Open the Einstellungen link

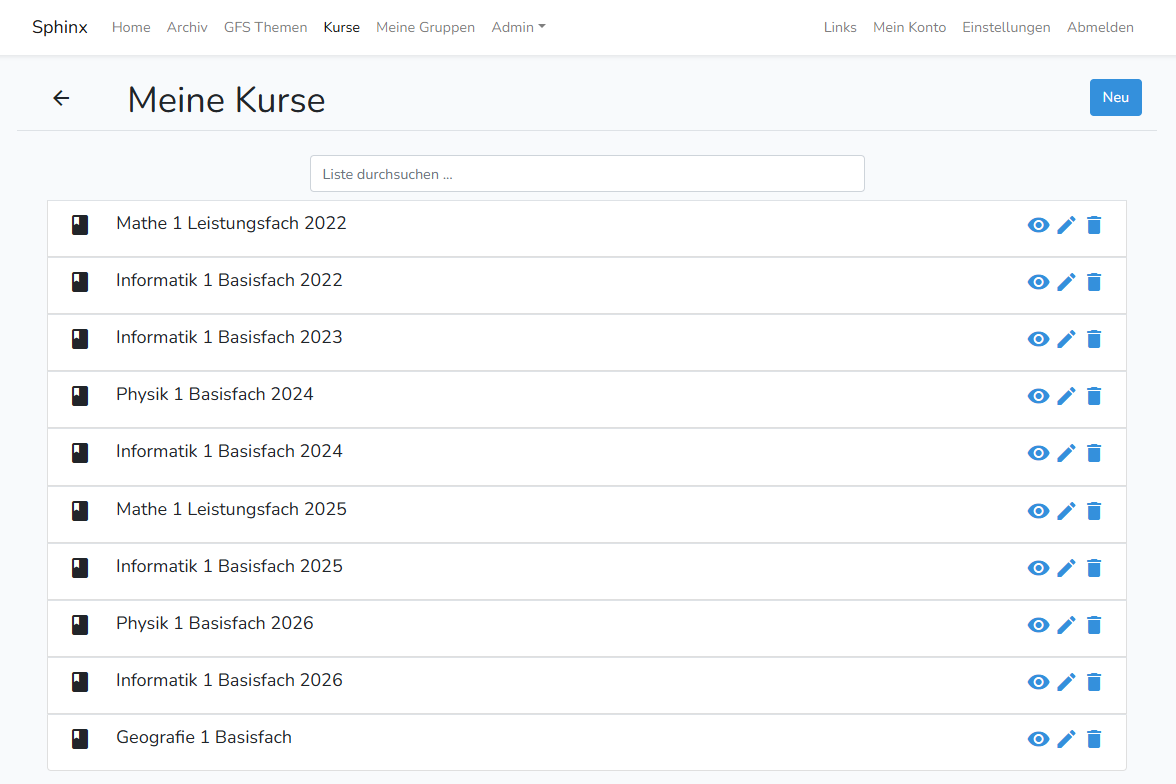1006,27
